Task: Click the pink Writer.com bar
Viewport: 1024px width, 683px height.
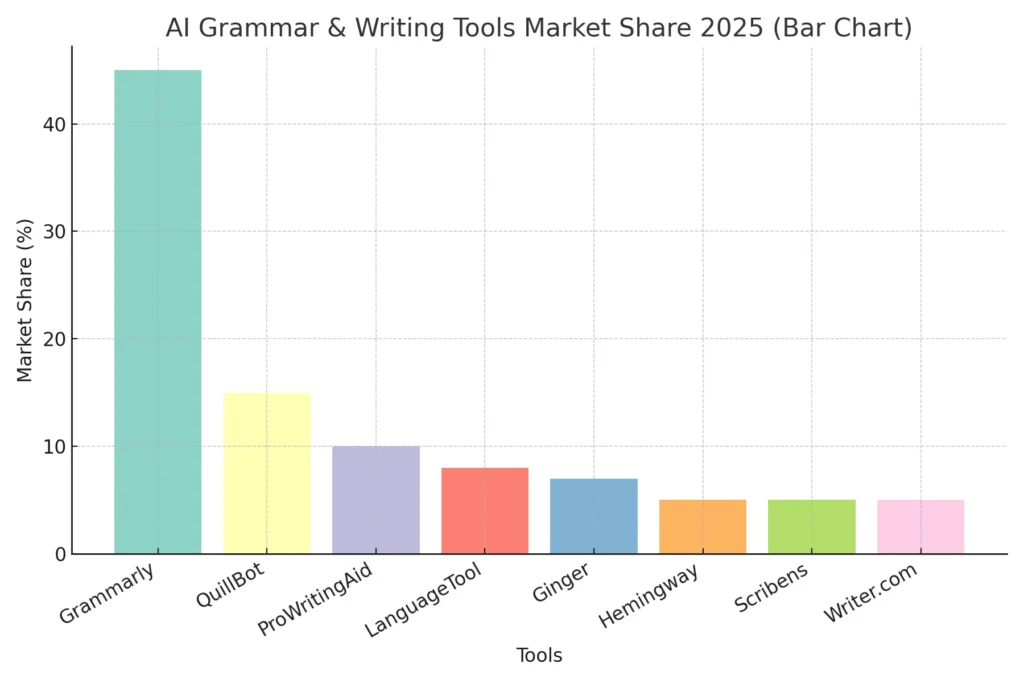Action: 921,527
